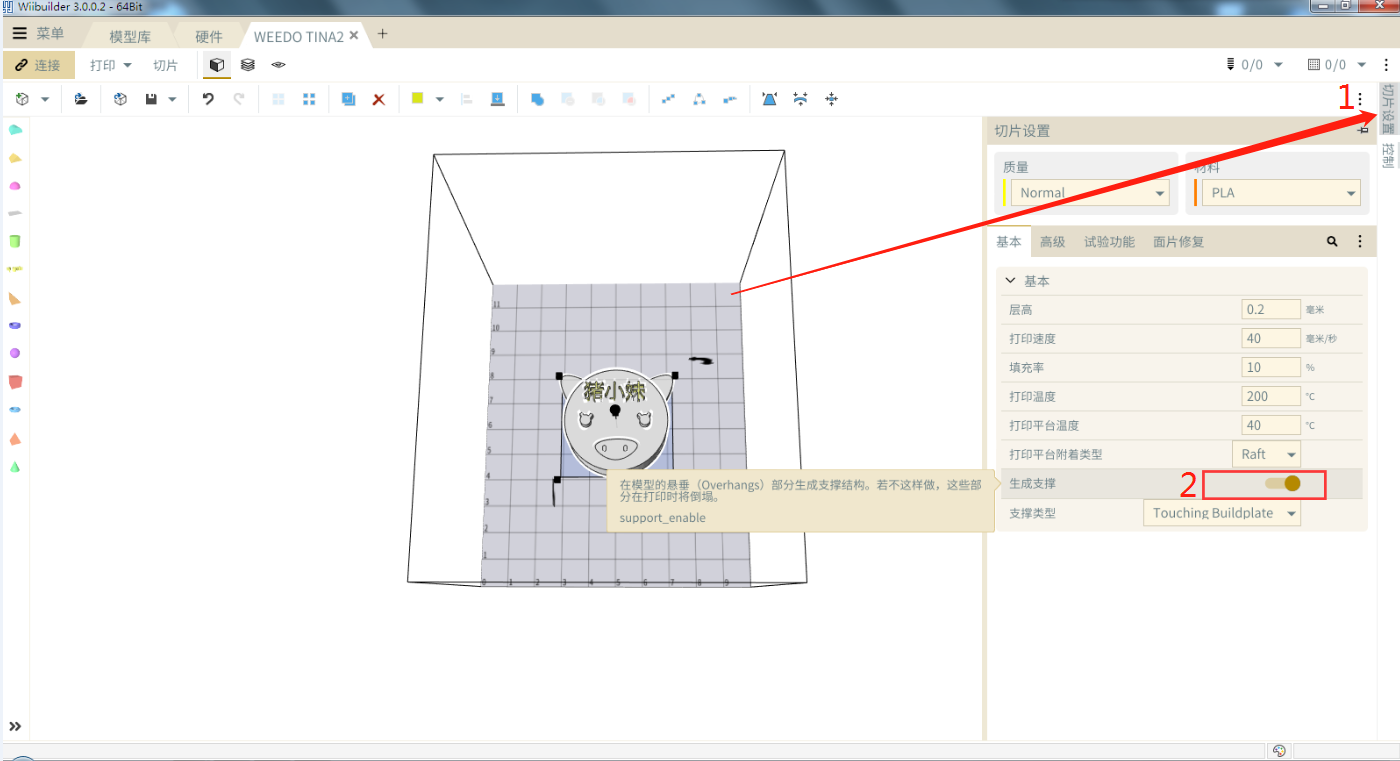Add green cylinder shape from sidebar
Viewport: 1400px width, 761px height.
(15, 241)
